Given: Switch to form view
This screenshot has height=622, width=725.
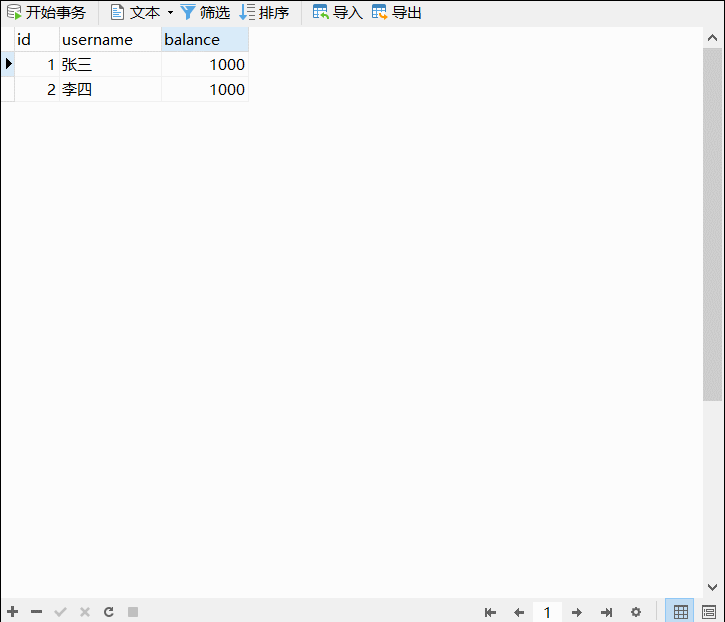Looking at the screenshot, I should [709, 612].
